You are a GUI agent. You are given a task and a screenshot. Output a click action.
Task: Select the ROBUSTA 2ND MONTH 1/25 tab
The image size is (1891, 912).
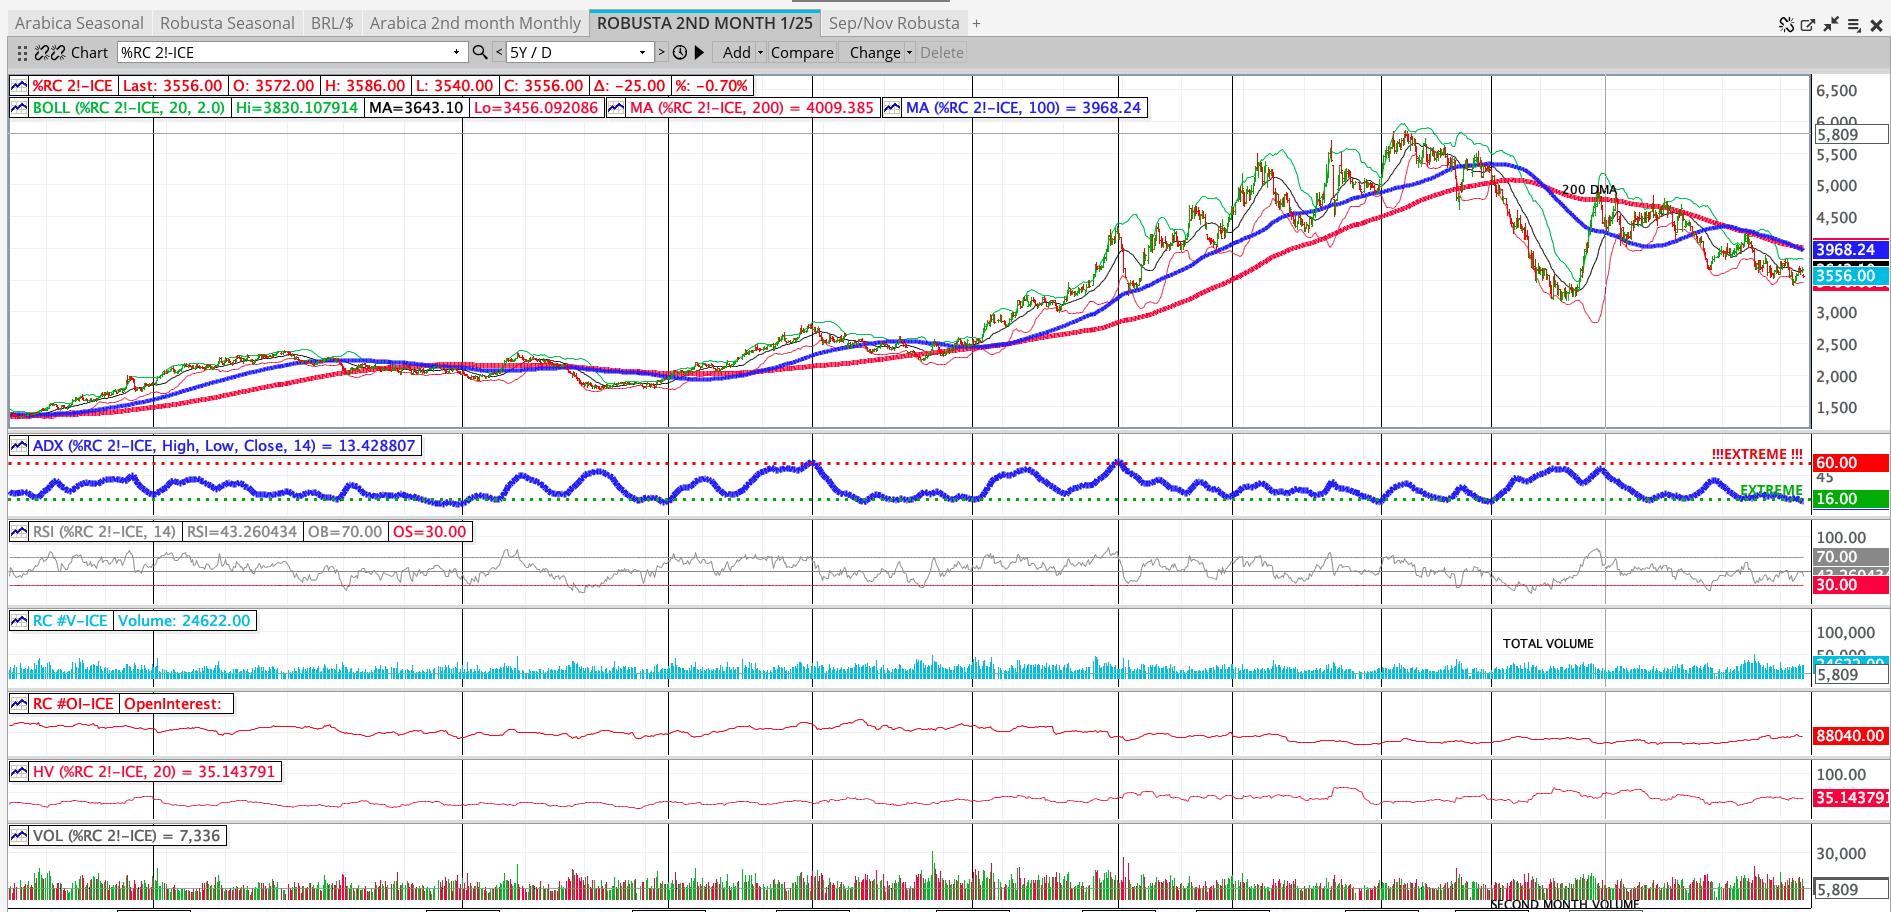click(x=705, y=23)
